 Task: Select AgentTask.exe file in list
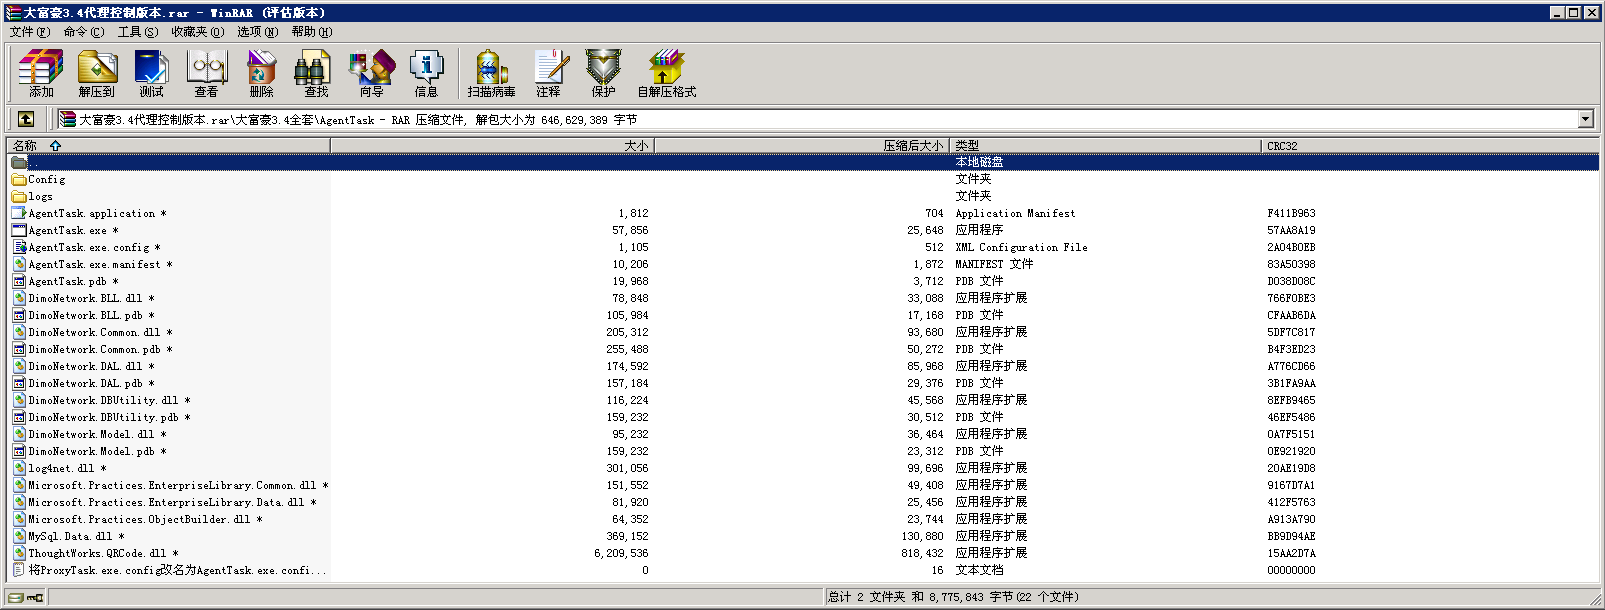point(67,231)
